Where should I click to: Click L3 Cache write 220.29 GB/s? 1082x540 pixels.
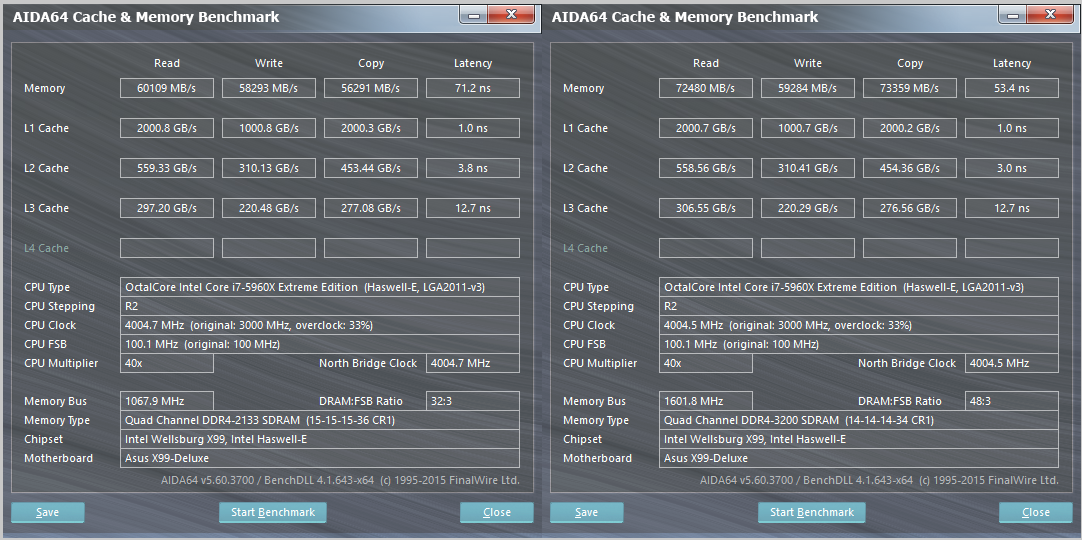coord(808,208)
